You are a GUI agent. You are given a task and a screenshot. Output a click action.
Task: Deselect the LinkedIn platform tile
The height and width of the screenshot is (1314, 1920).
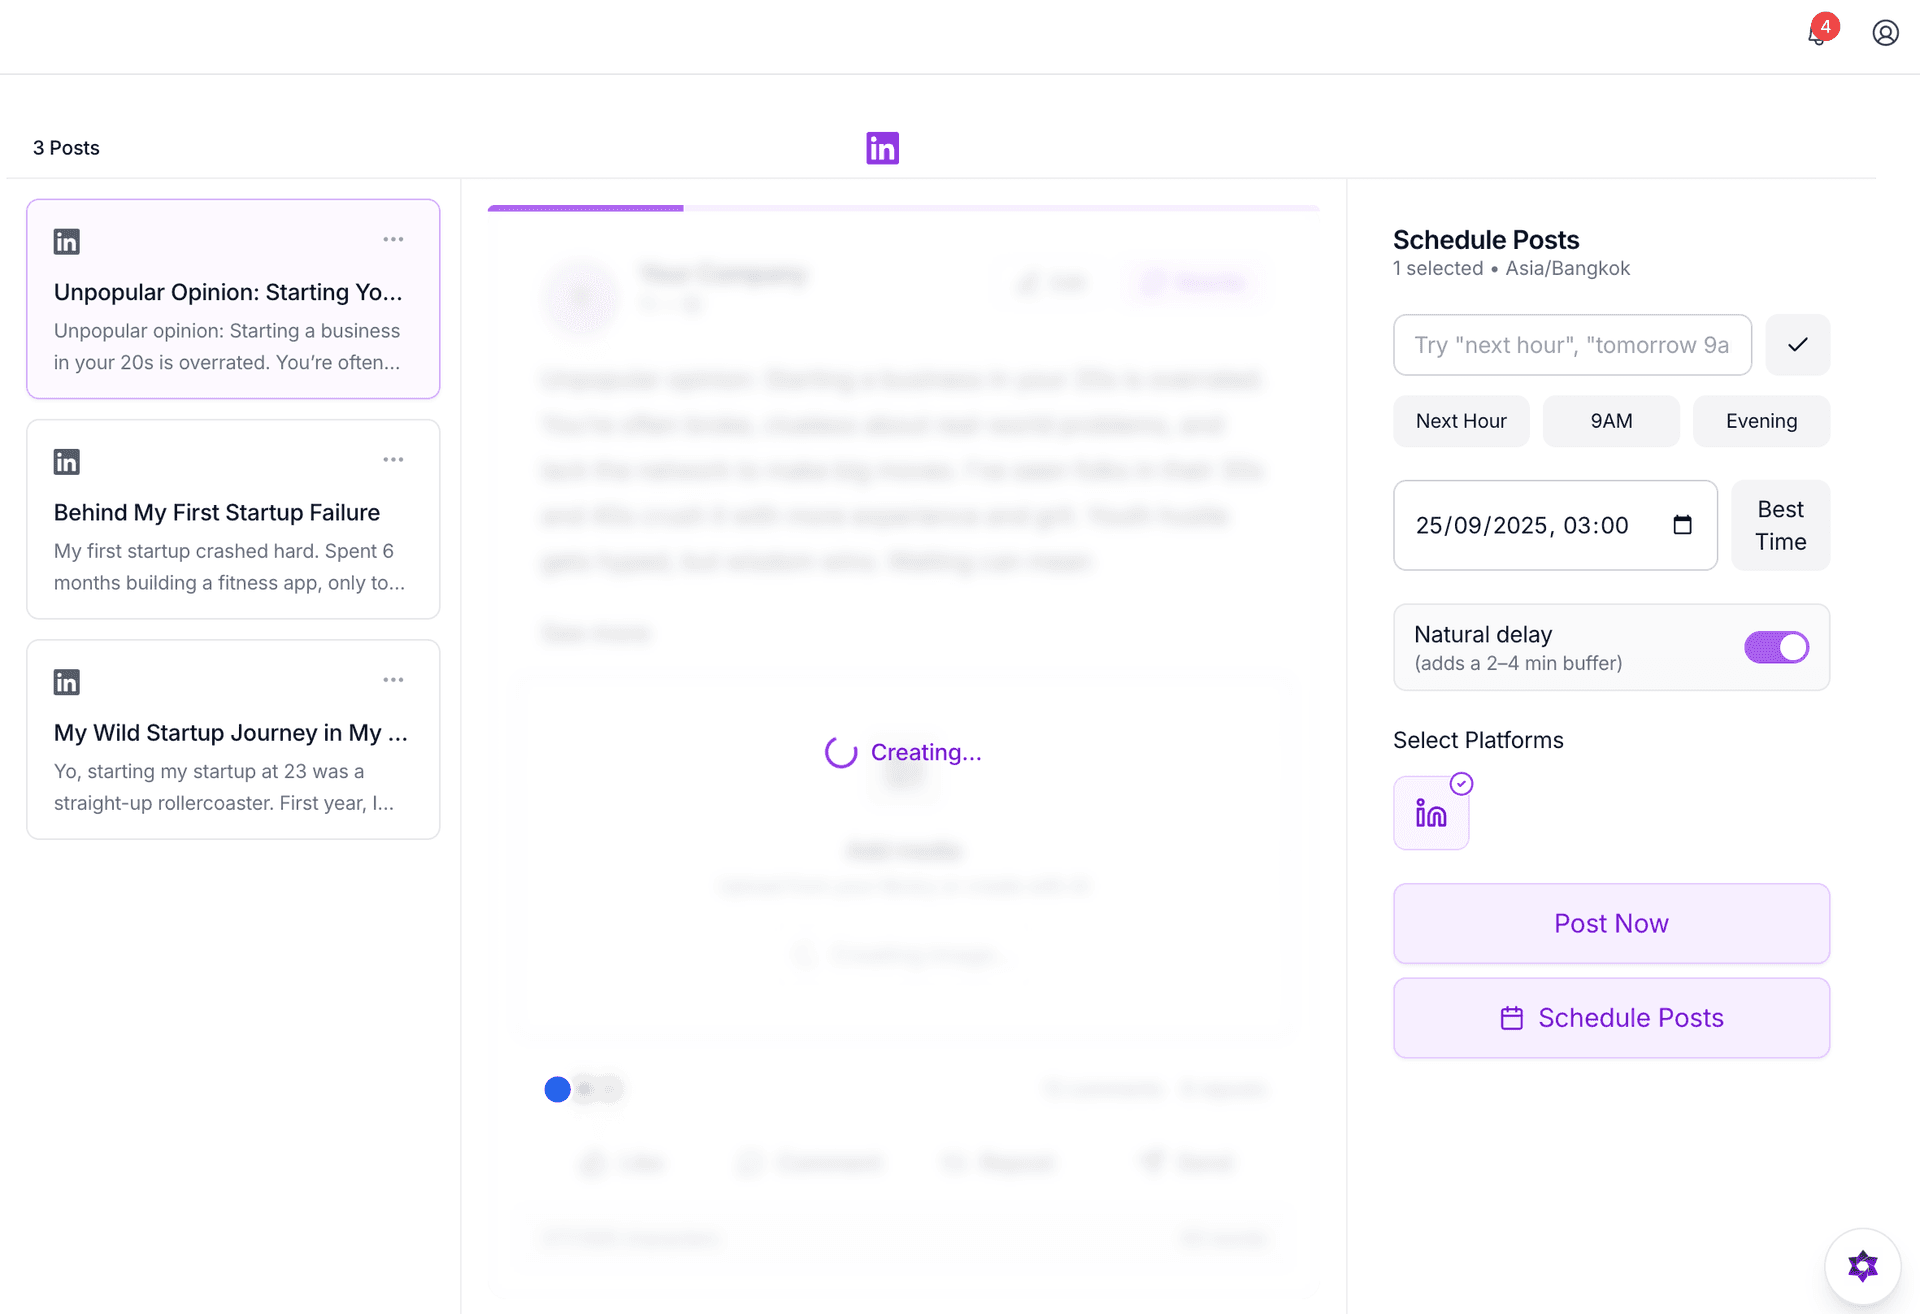(1431, 813)
